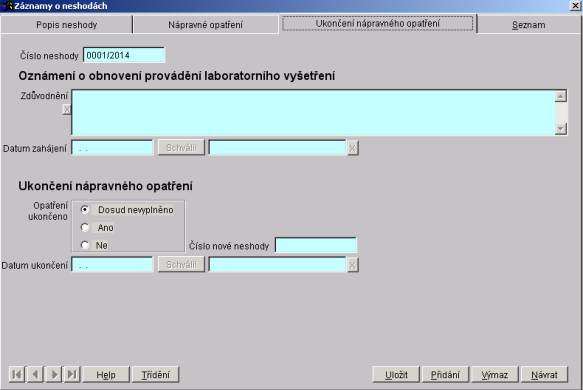Click the Uložit button
This screenshot has width=583, height=390.
tap(396, 374)
